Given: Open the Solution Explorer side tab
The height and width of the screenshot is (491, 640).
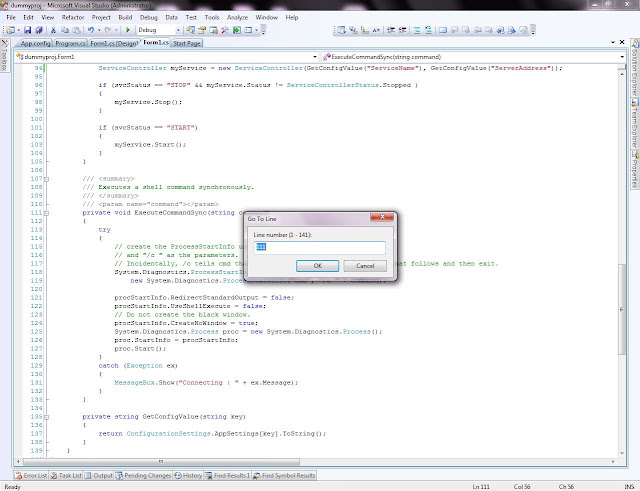Looking at the screenshot, I should click(635, 69).
